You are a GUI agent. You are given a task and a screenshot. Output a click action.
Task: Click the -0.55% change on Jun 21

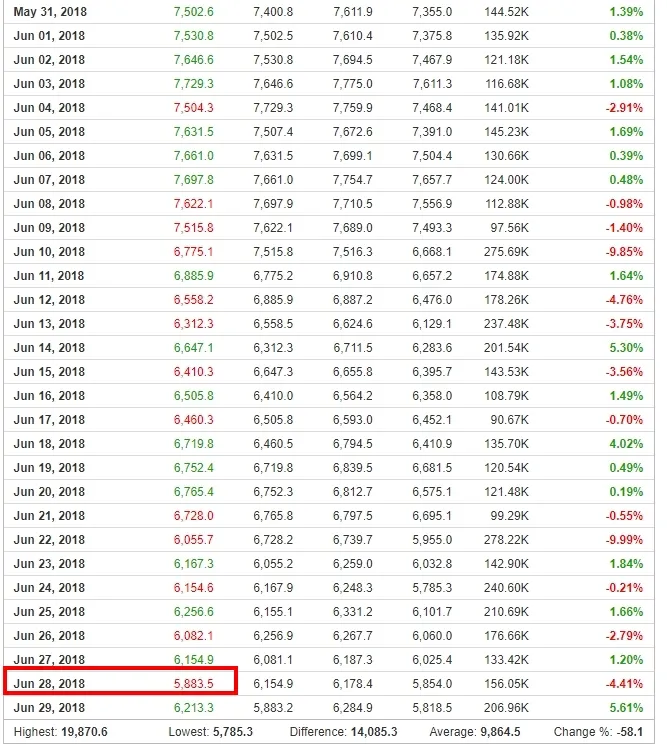click(x=624, y=516)
